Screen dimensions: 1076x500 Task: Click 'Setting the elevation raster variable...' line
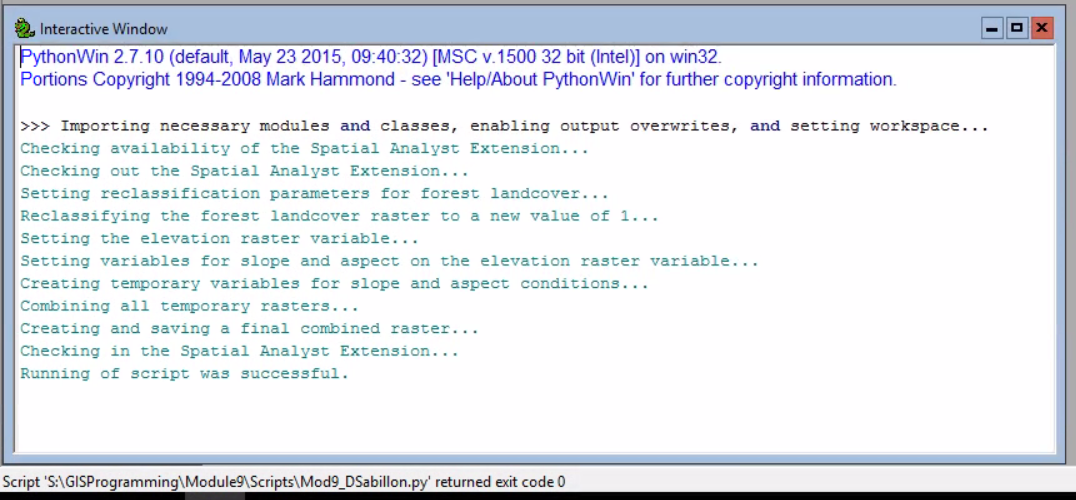coord(220,239)
